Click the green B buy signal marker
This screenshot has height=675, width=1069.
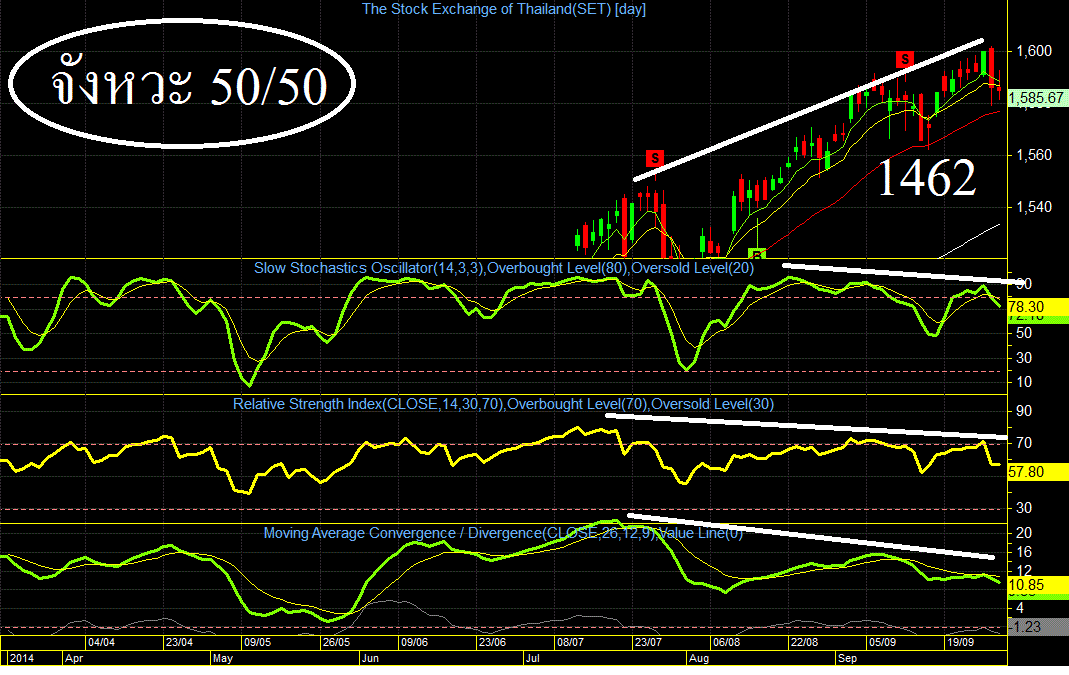click(757, 254)
